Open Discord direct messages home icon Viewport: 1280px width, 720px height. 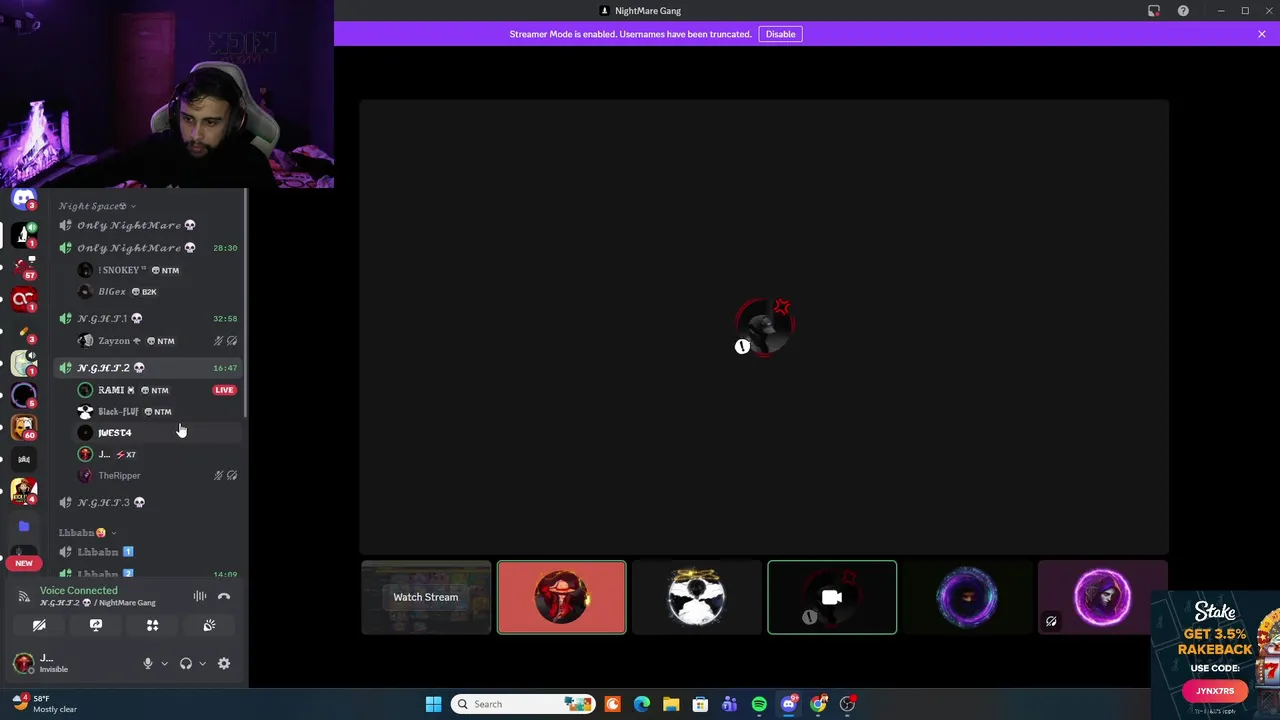(24, 200)
